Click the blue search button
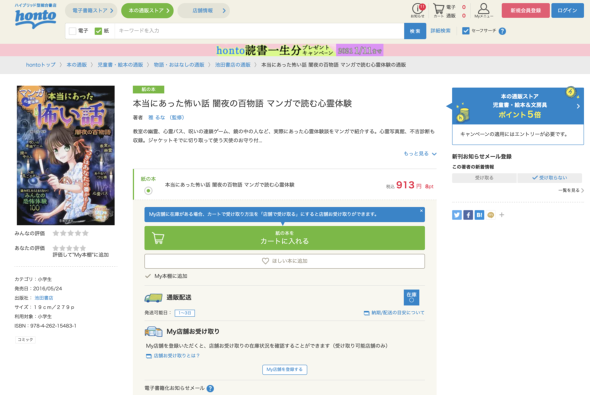The height and width of the screenshot is (395, 590). pos(415,31)
